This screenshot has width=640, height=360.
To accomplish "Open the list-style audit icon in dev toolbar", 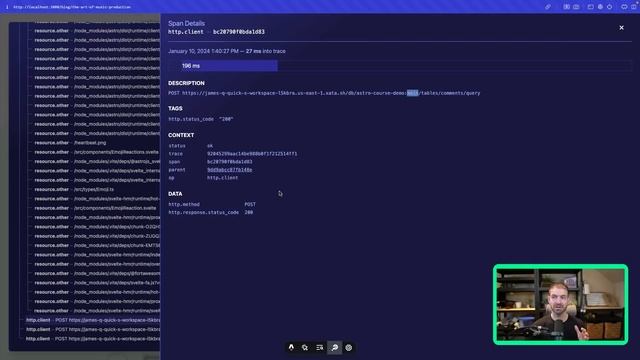I will 320,347.
